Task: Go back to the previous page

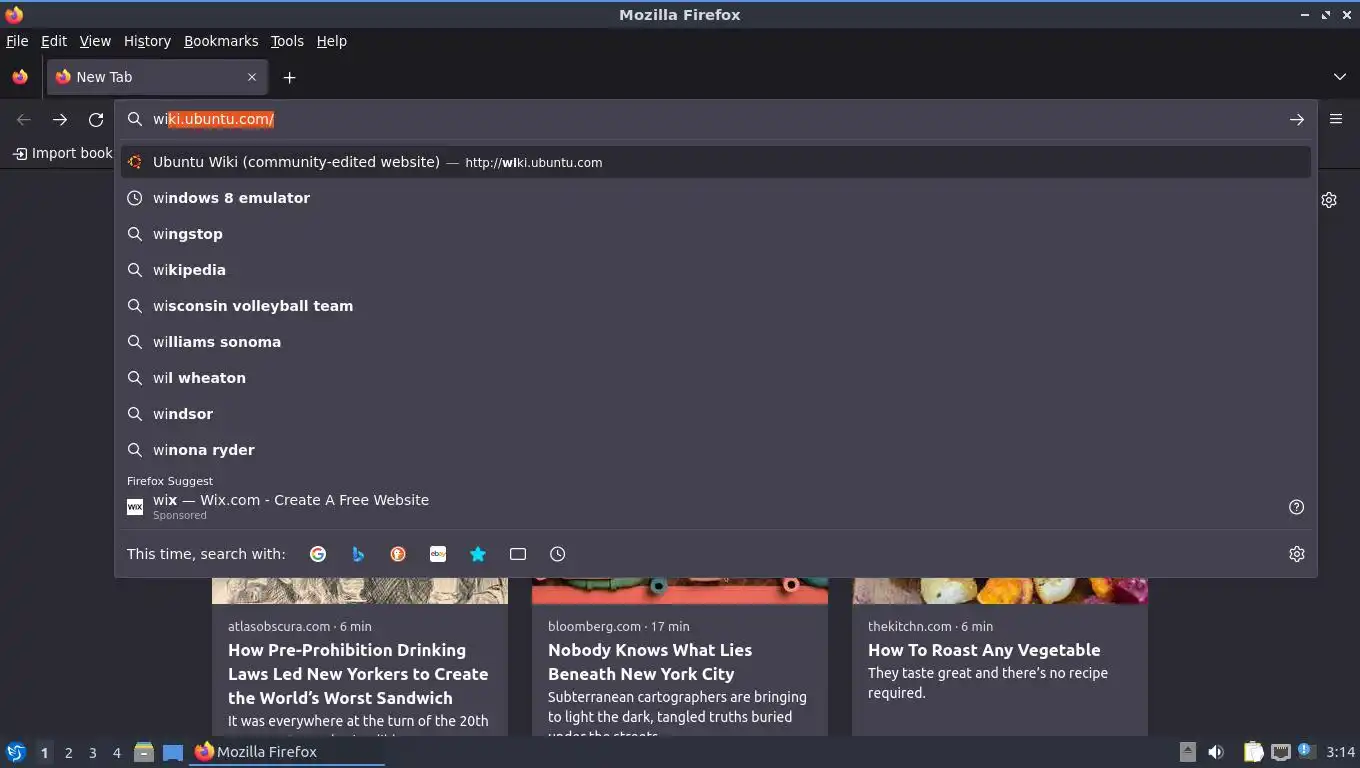Action: point(24,119)
